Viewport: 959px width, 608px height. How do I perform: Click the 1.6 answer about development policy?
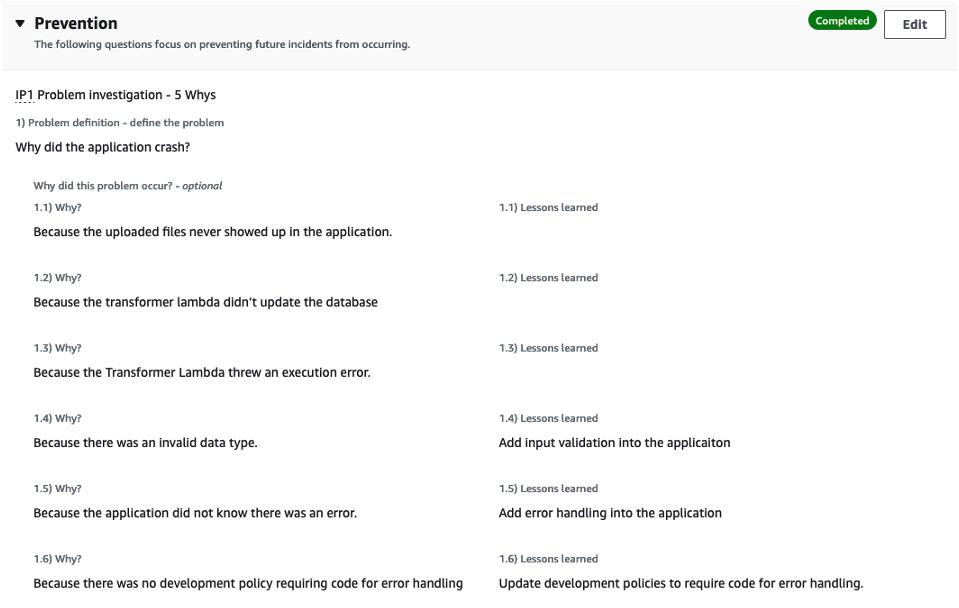coord(246,582)
